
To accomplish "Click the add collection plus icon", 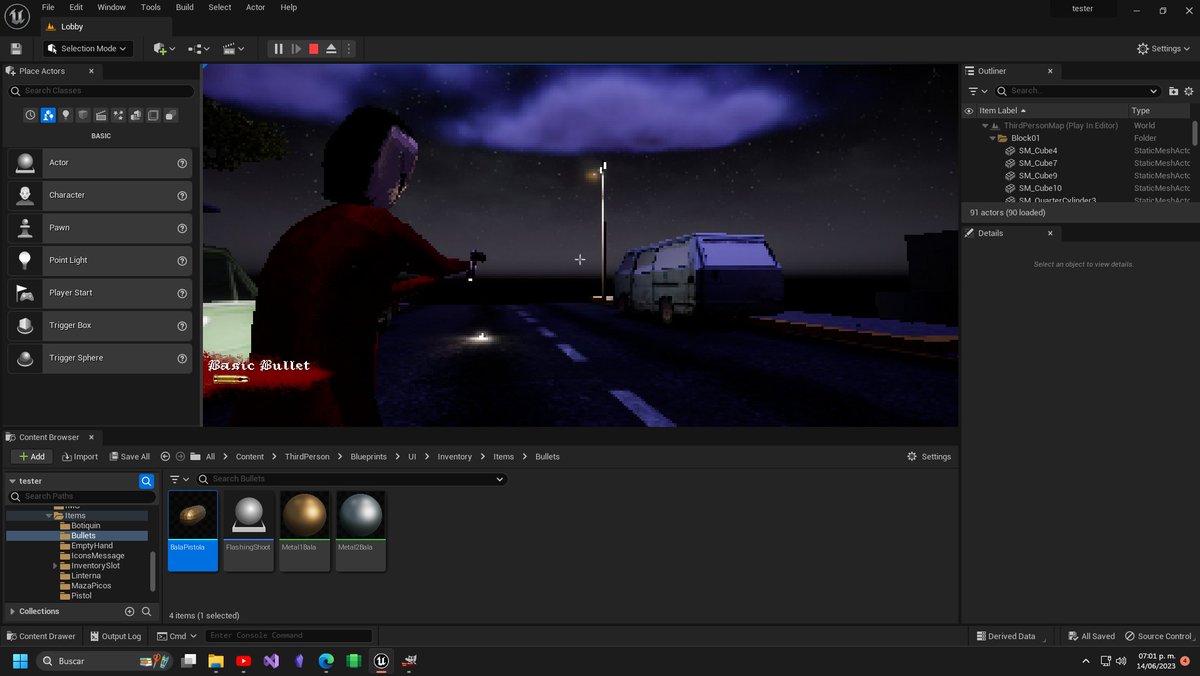I will (x=129, y=611).
